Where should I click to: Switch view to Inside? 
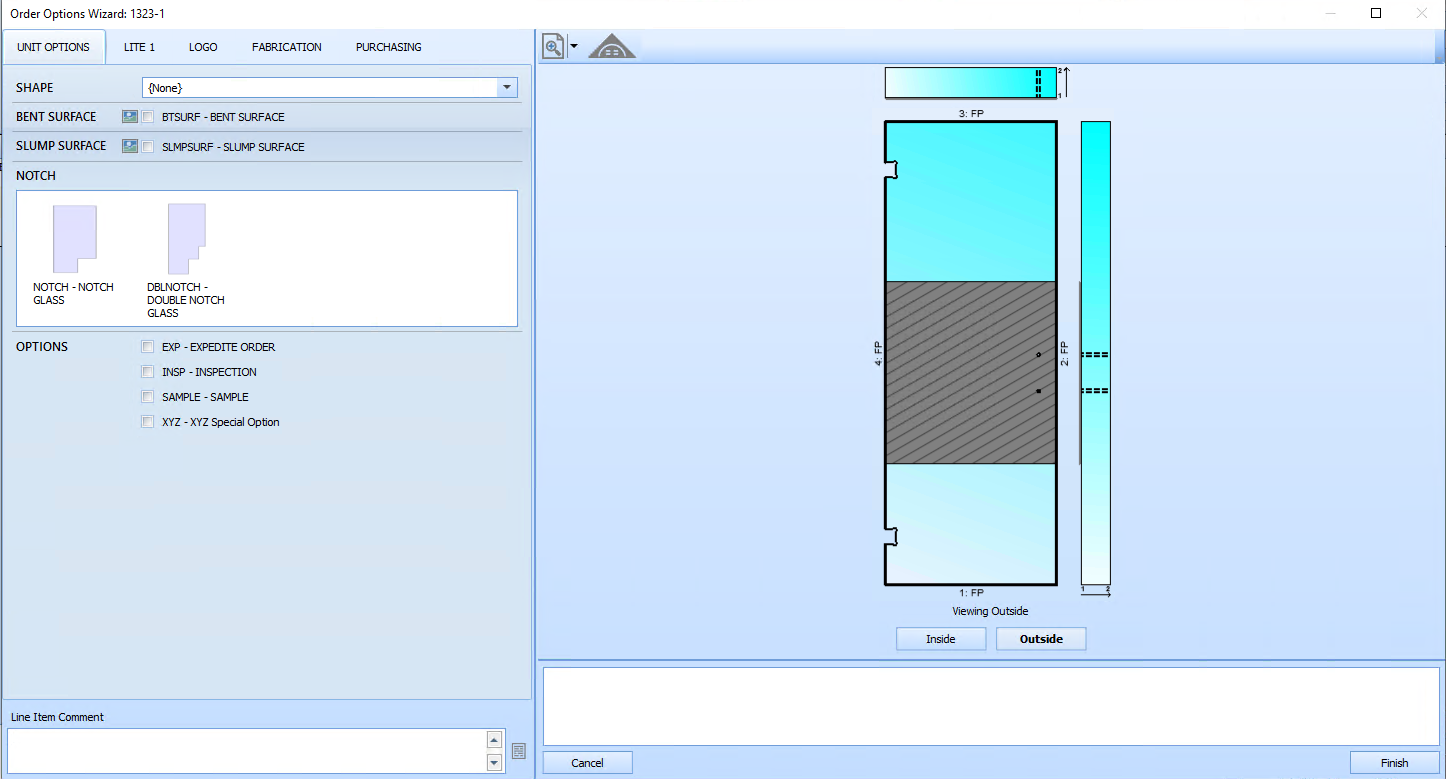click(x=940, y=638)
